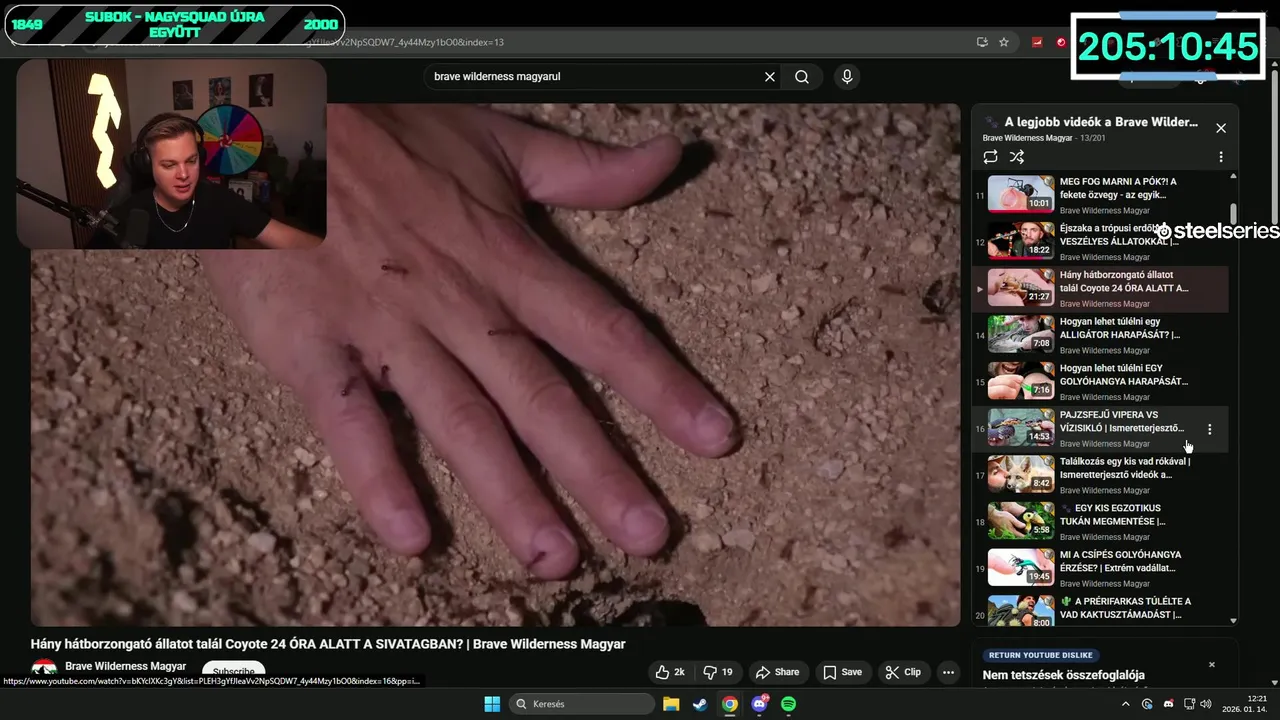Save the video to a playlist
Screen dimensions: 1280x720
pyautogui.click(x=842, y=672)
